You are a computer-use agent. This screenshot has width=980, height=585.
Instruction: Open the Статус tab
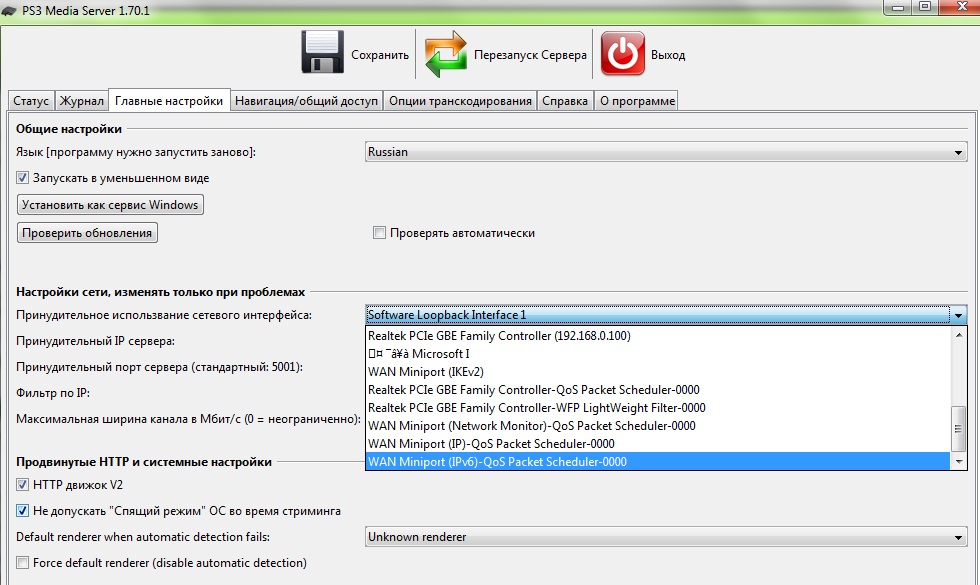31,101
